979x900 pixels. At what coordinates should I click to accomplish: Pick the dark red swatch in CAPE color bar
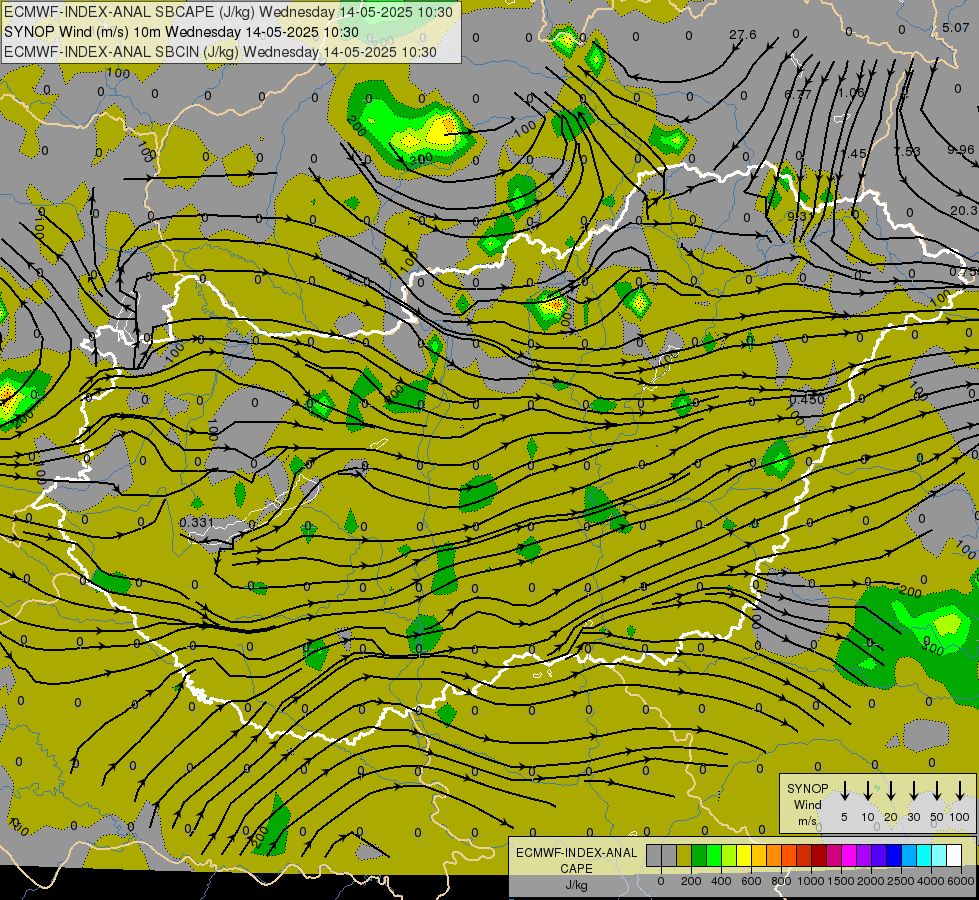tap(819, 855)
